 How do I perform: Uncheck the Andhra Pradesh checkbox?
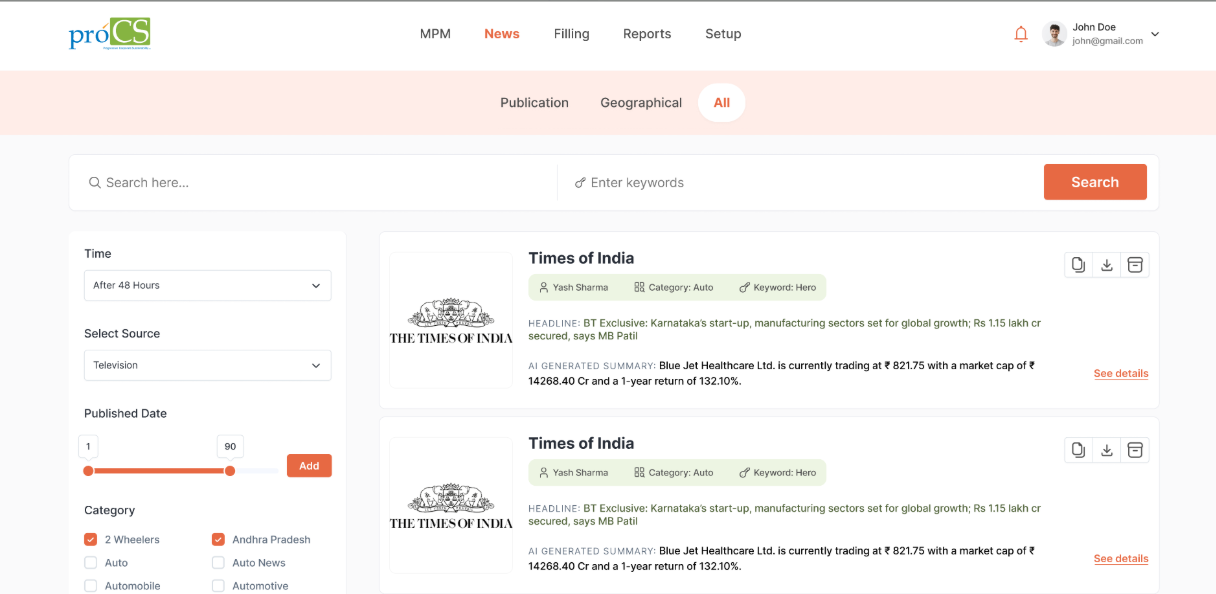[x=218, y=540]
